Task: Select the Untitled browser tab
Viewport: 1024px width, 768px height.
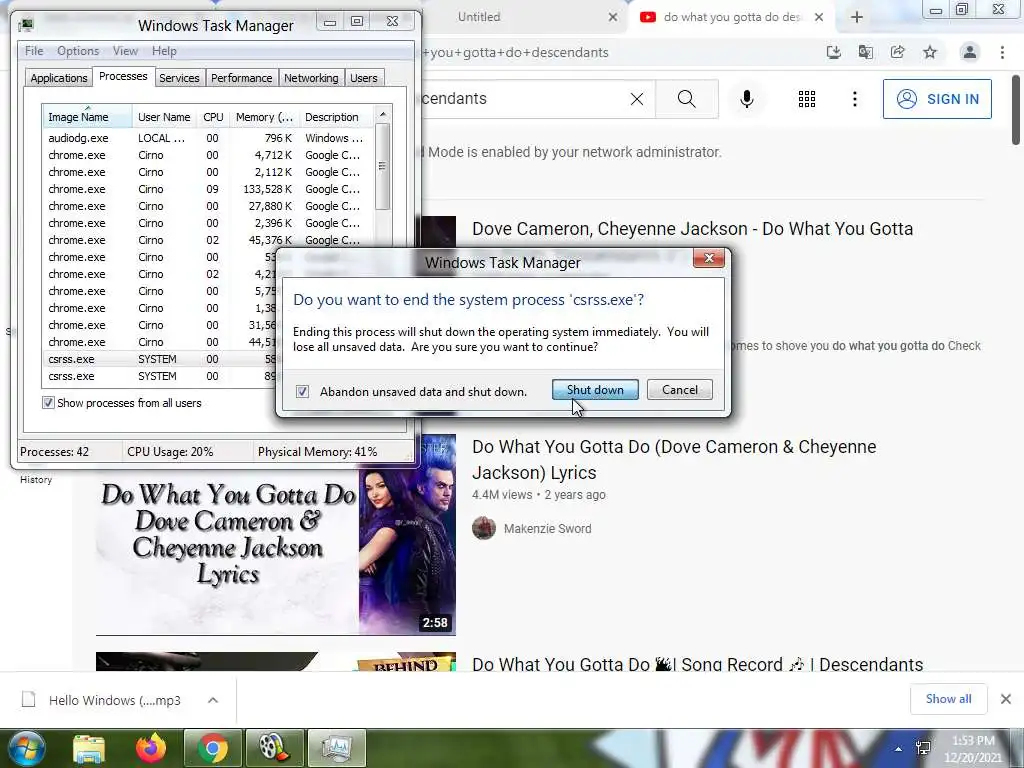Action: click(522, 18)
